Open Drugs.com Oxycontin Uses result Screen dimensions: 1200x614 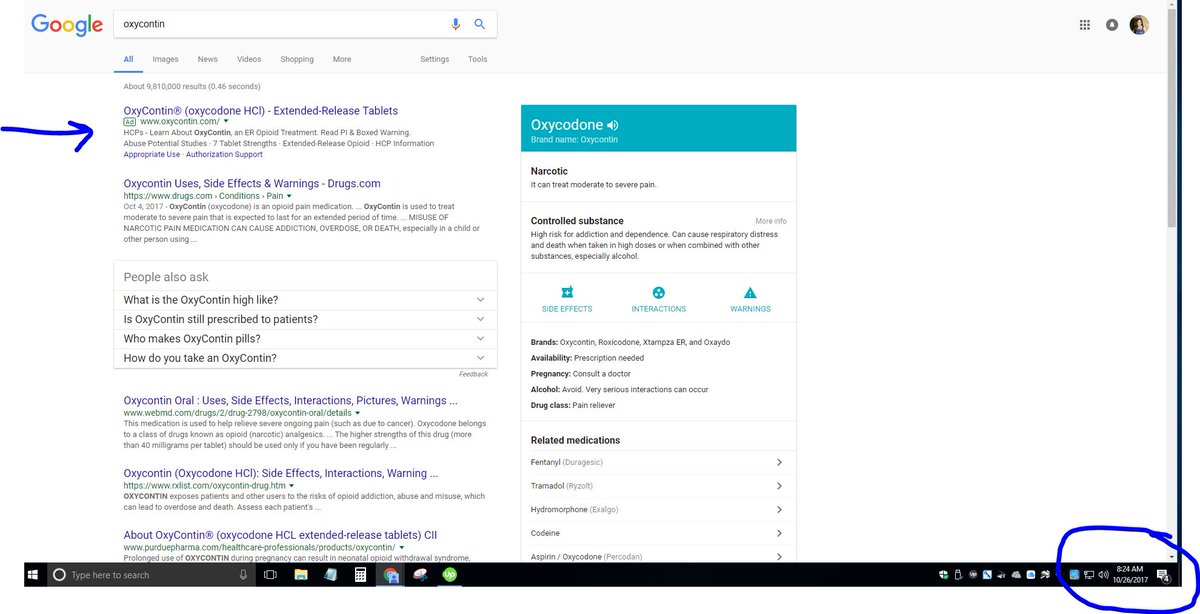(252, 183)
